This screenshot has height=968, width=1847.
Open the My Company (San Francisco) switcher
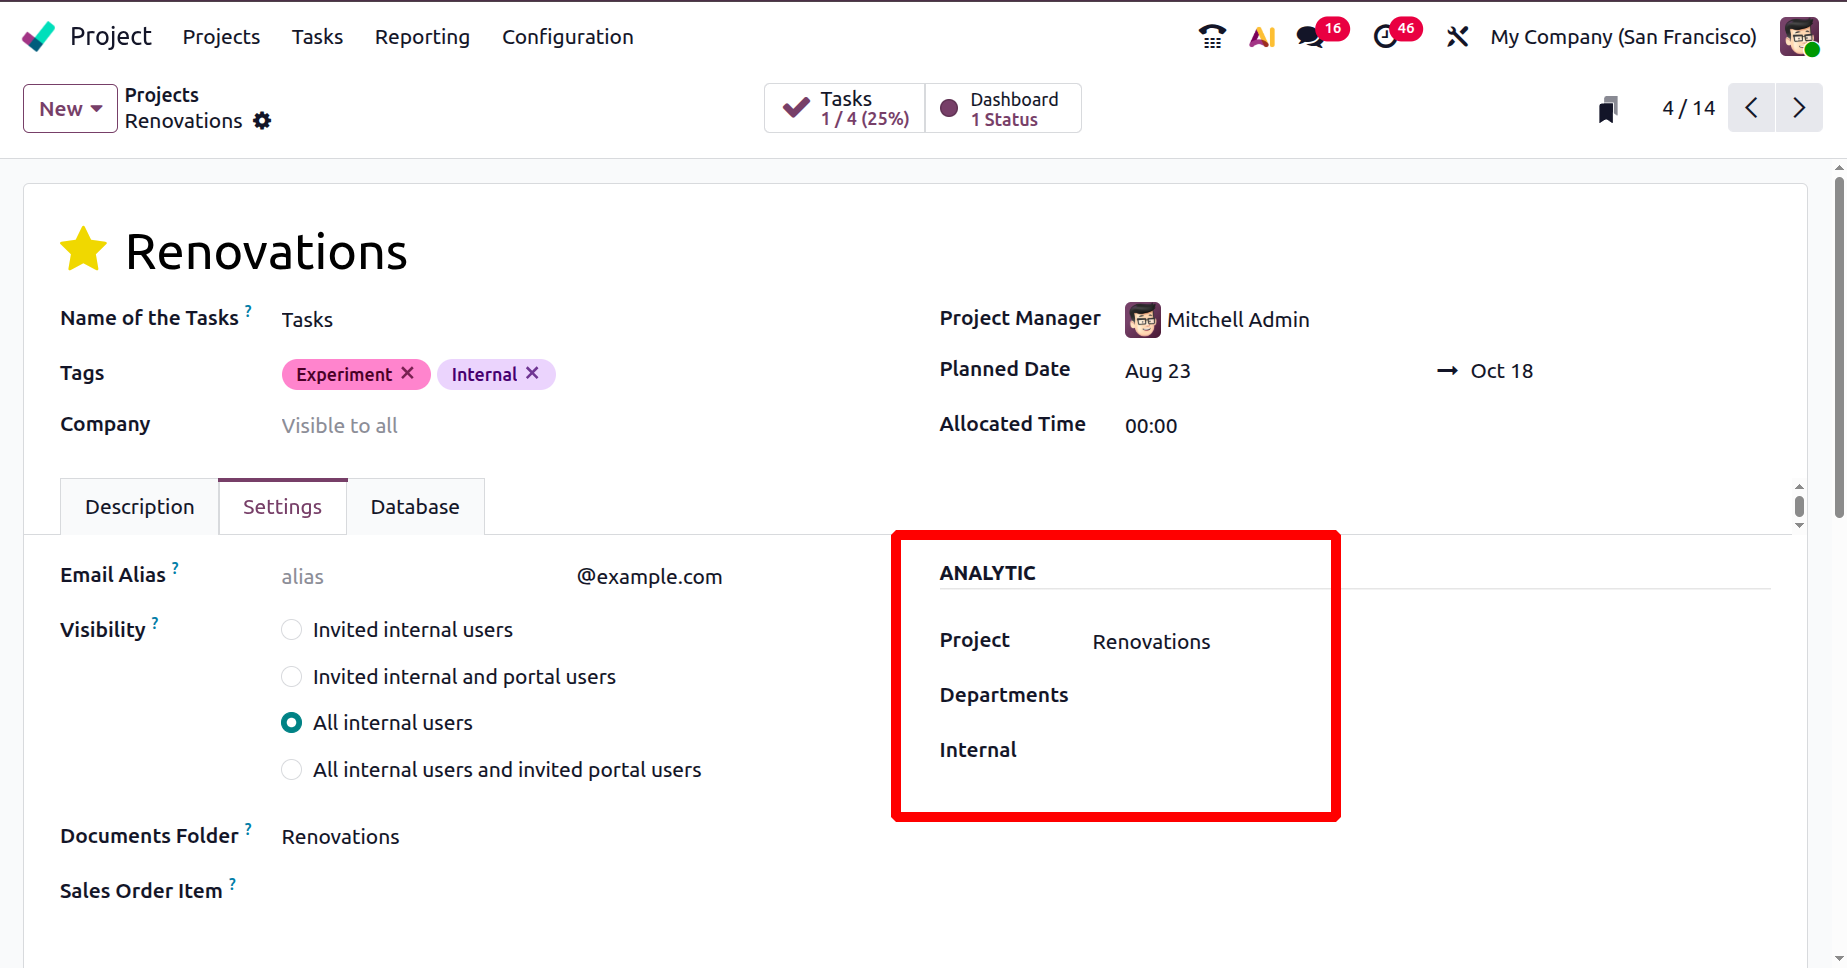tap(1623, 37)
